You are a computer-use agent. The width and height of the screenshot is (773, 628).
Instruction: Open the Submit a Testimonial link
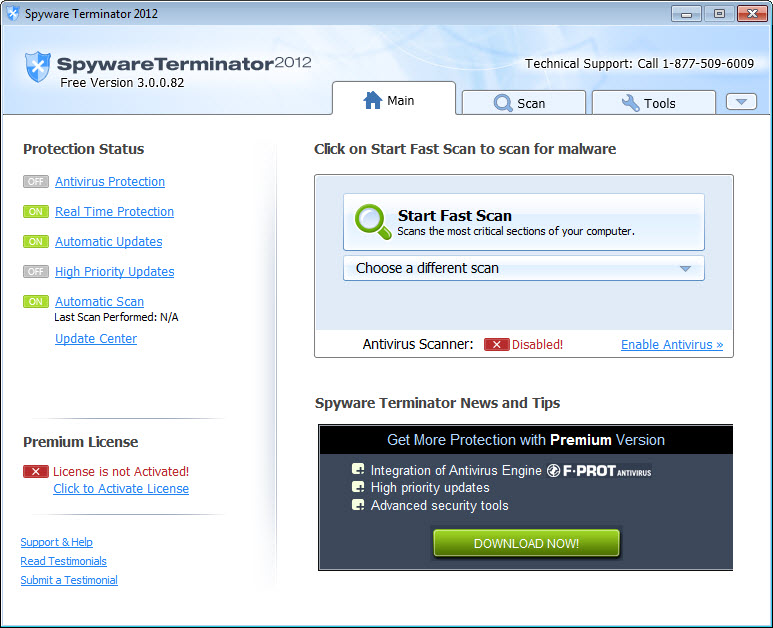(x=69, y=580)
